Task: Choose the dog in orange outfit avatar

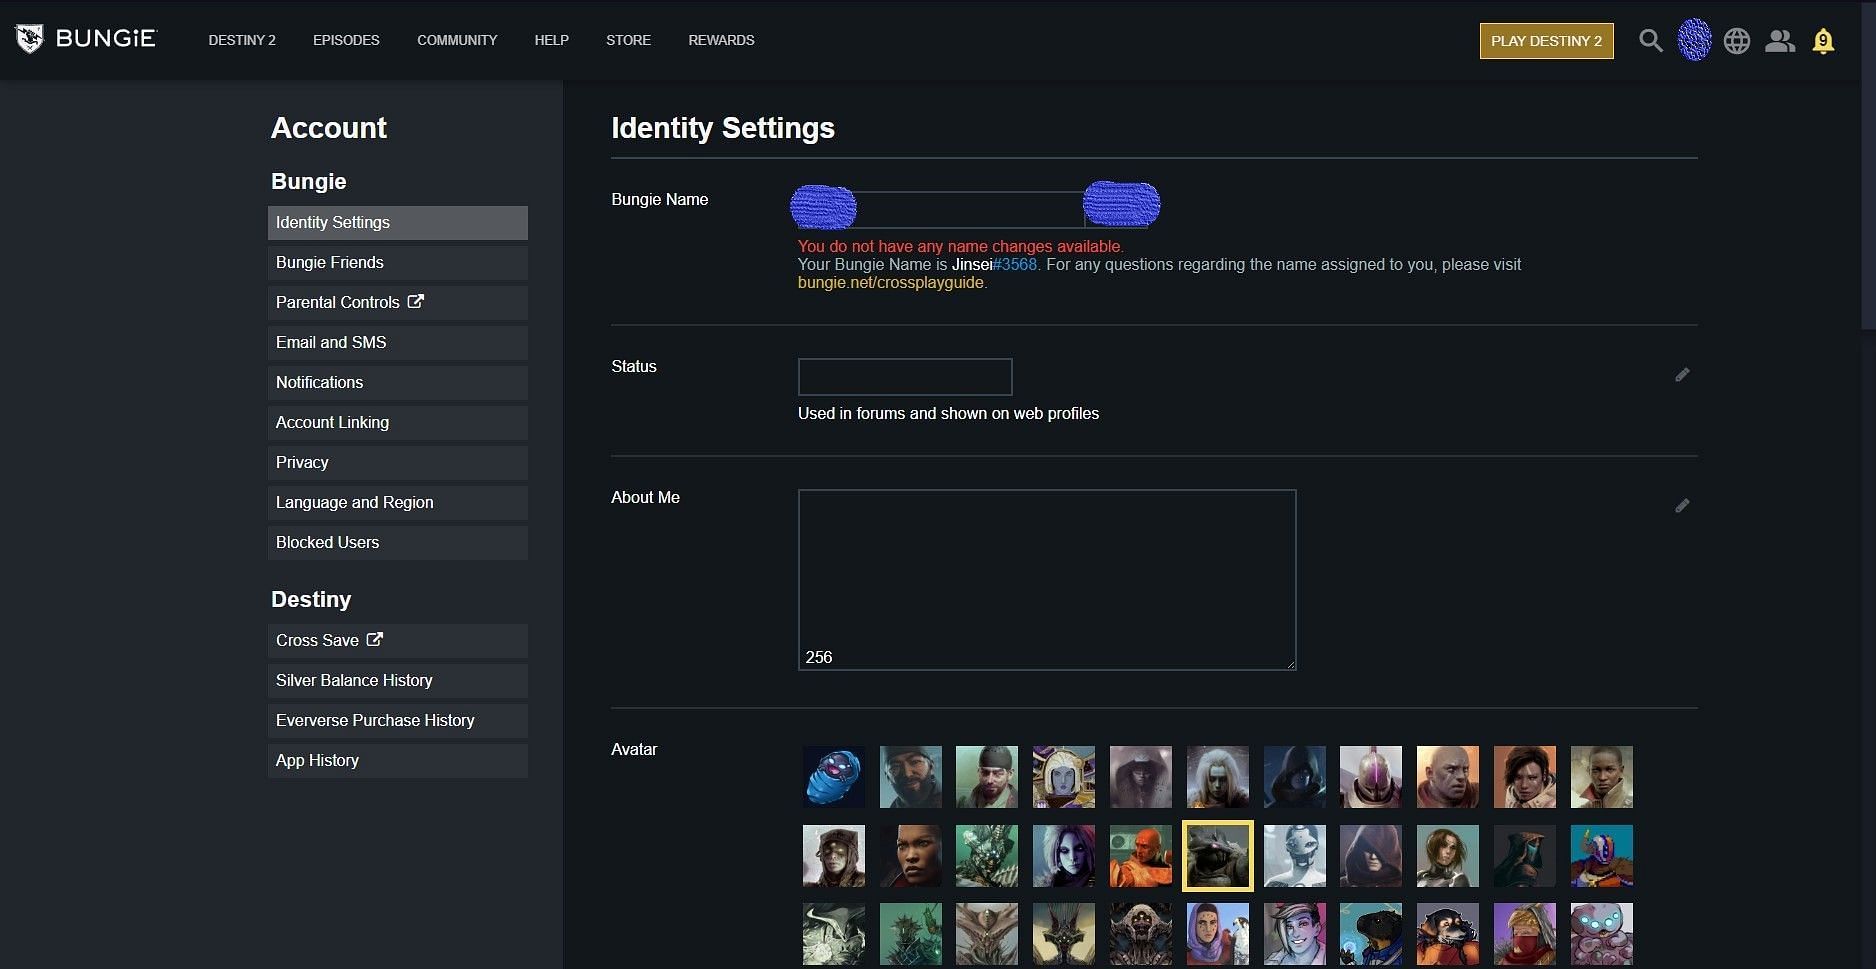Action: click(x=1448, y=934)
